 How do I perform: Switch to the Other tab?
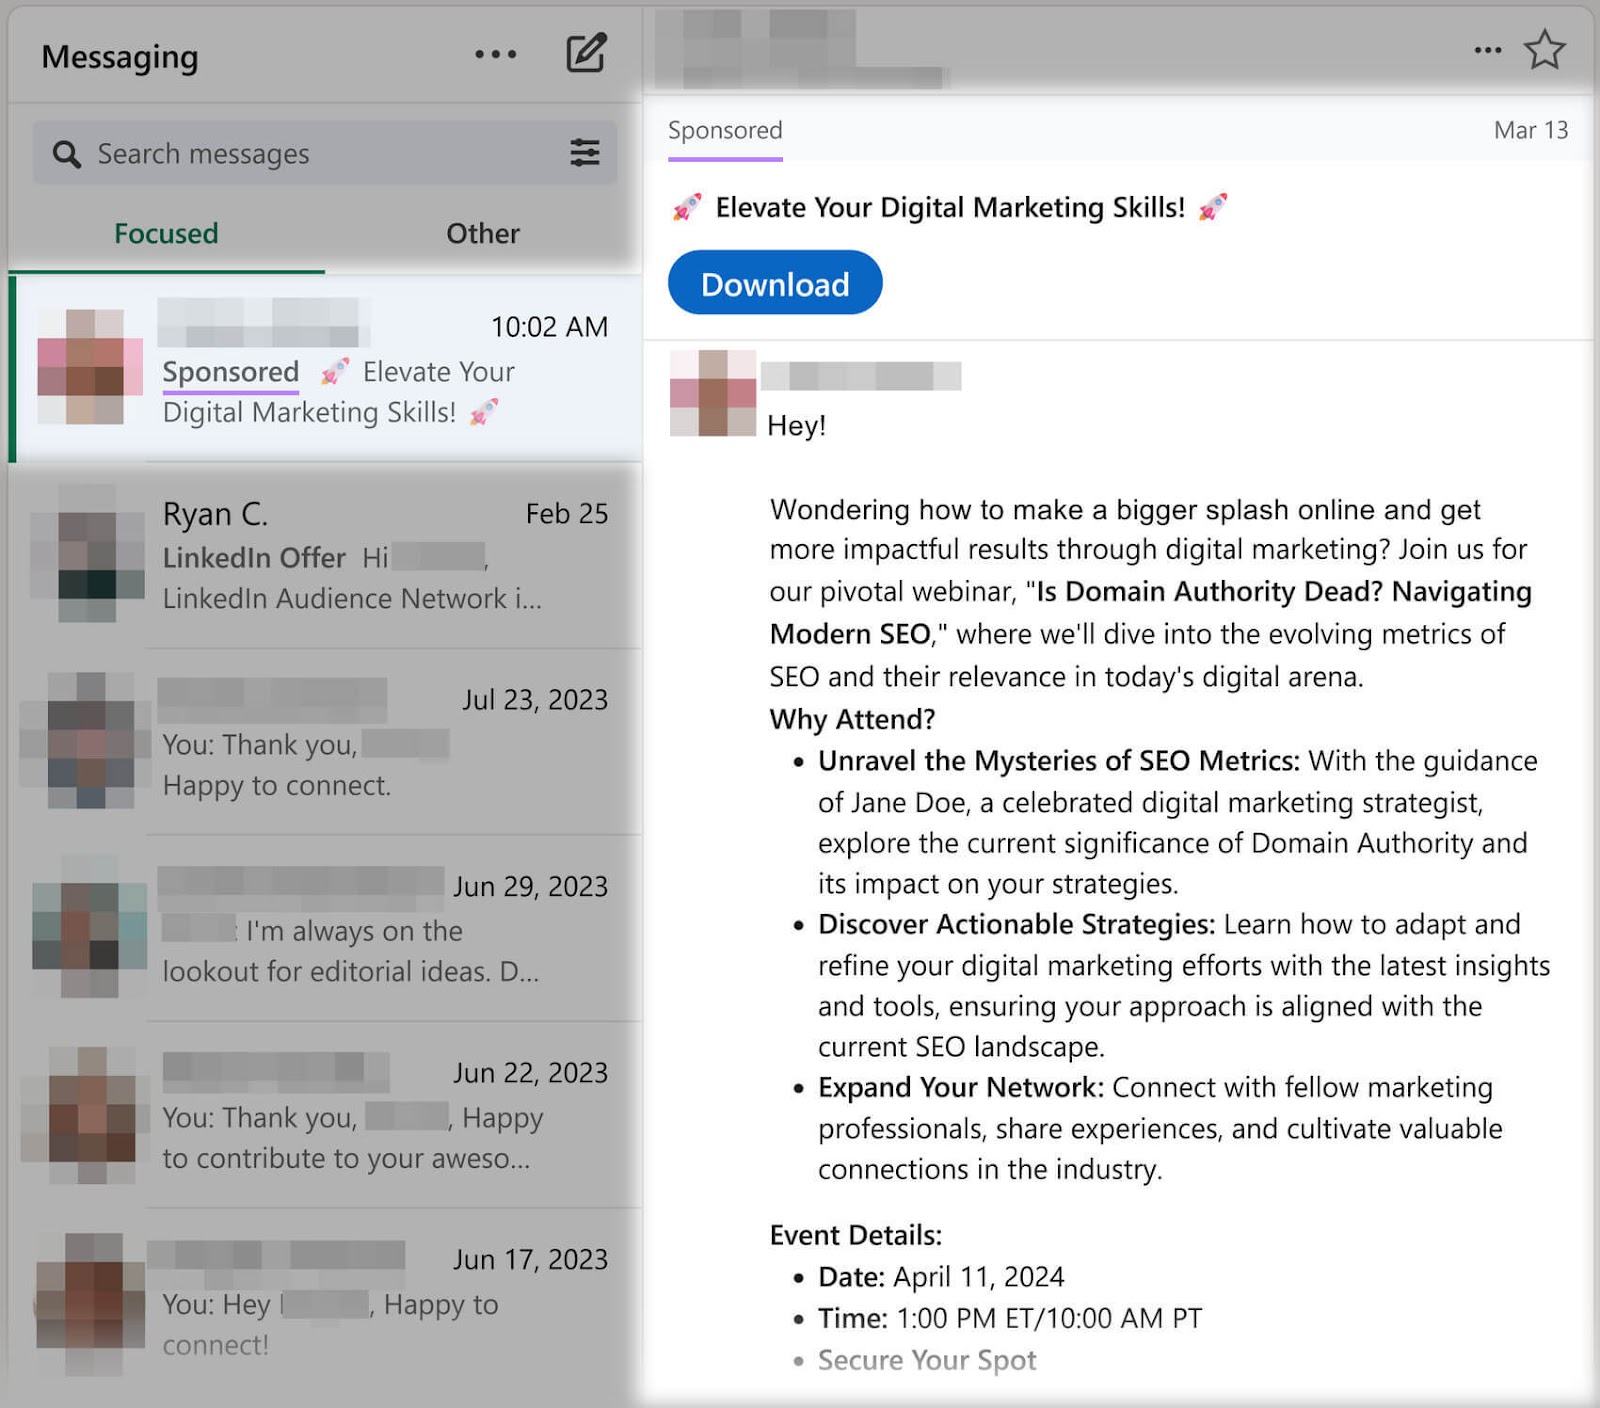pos(482,233)
